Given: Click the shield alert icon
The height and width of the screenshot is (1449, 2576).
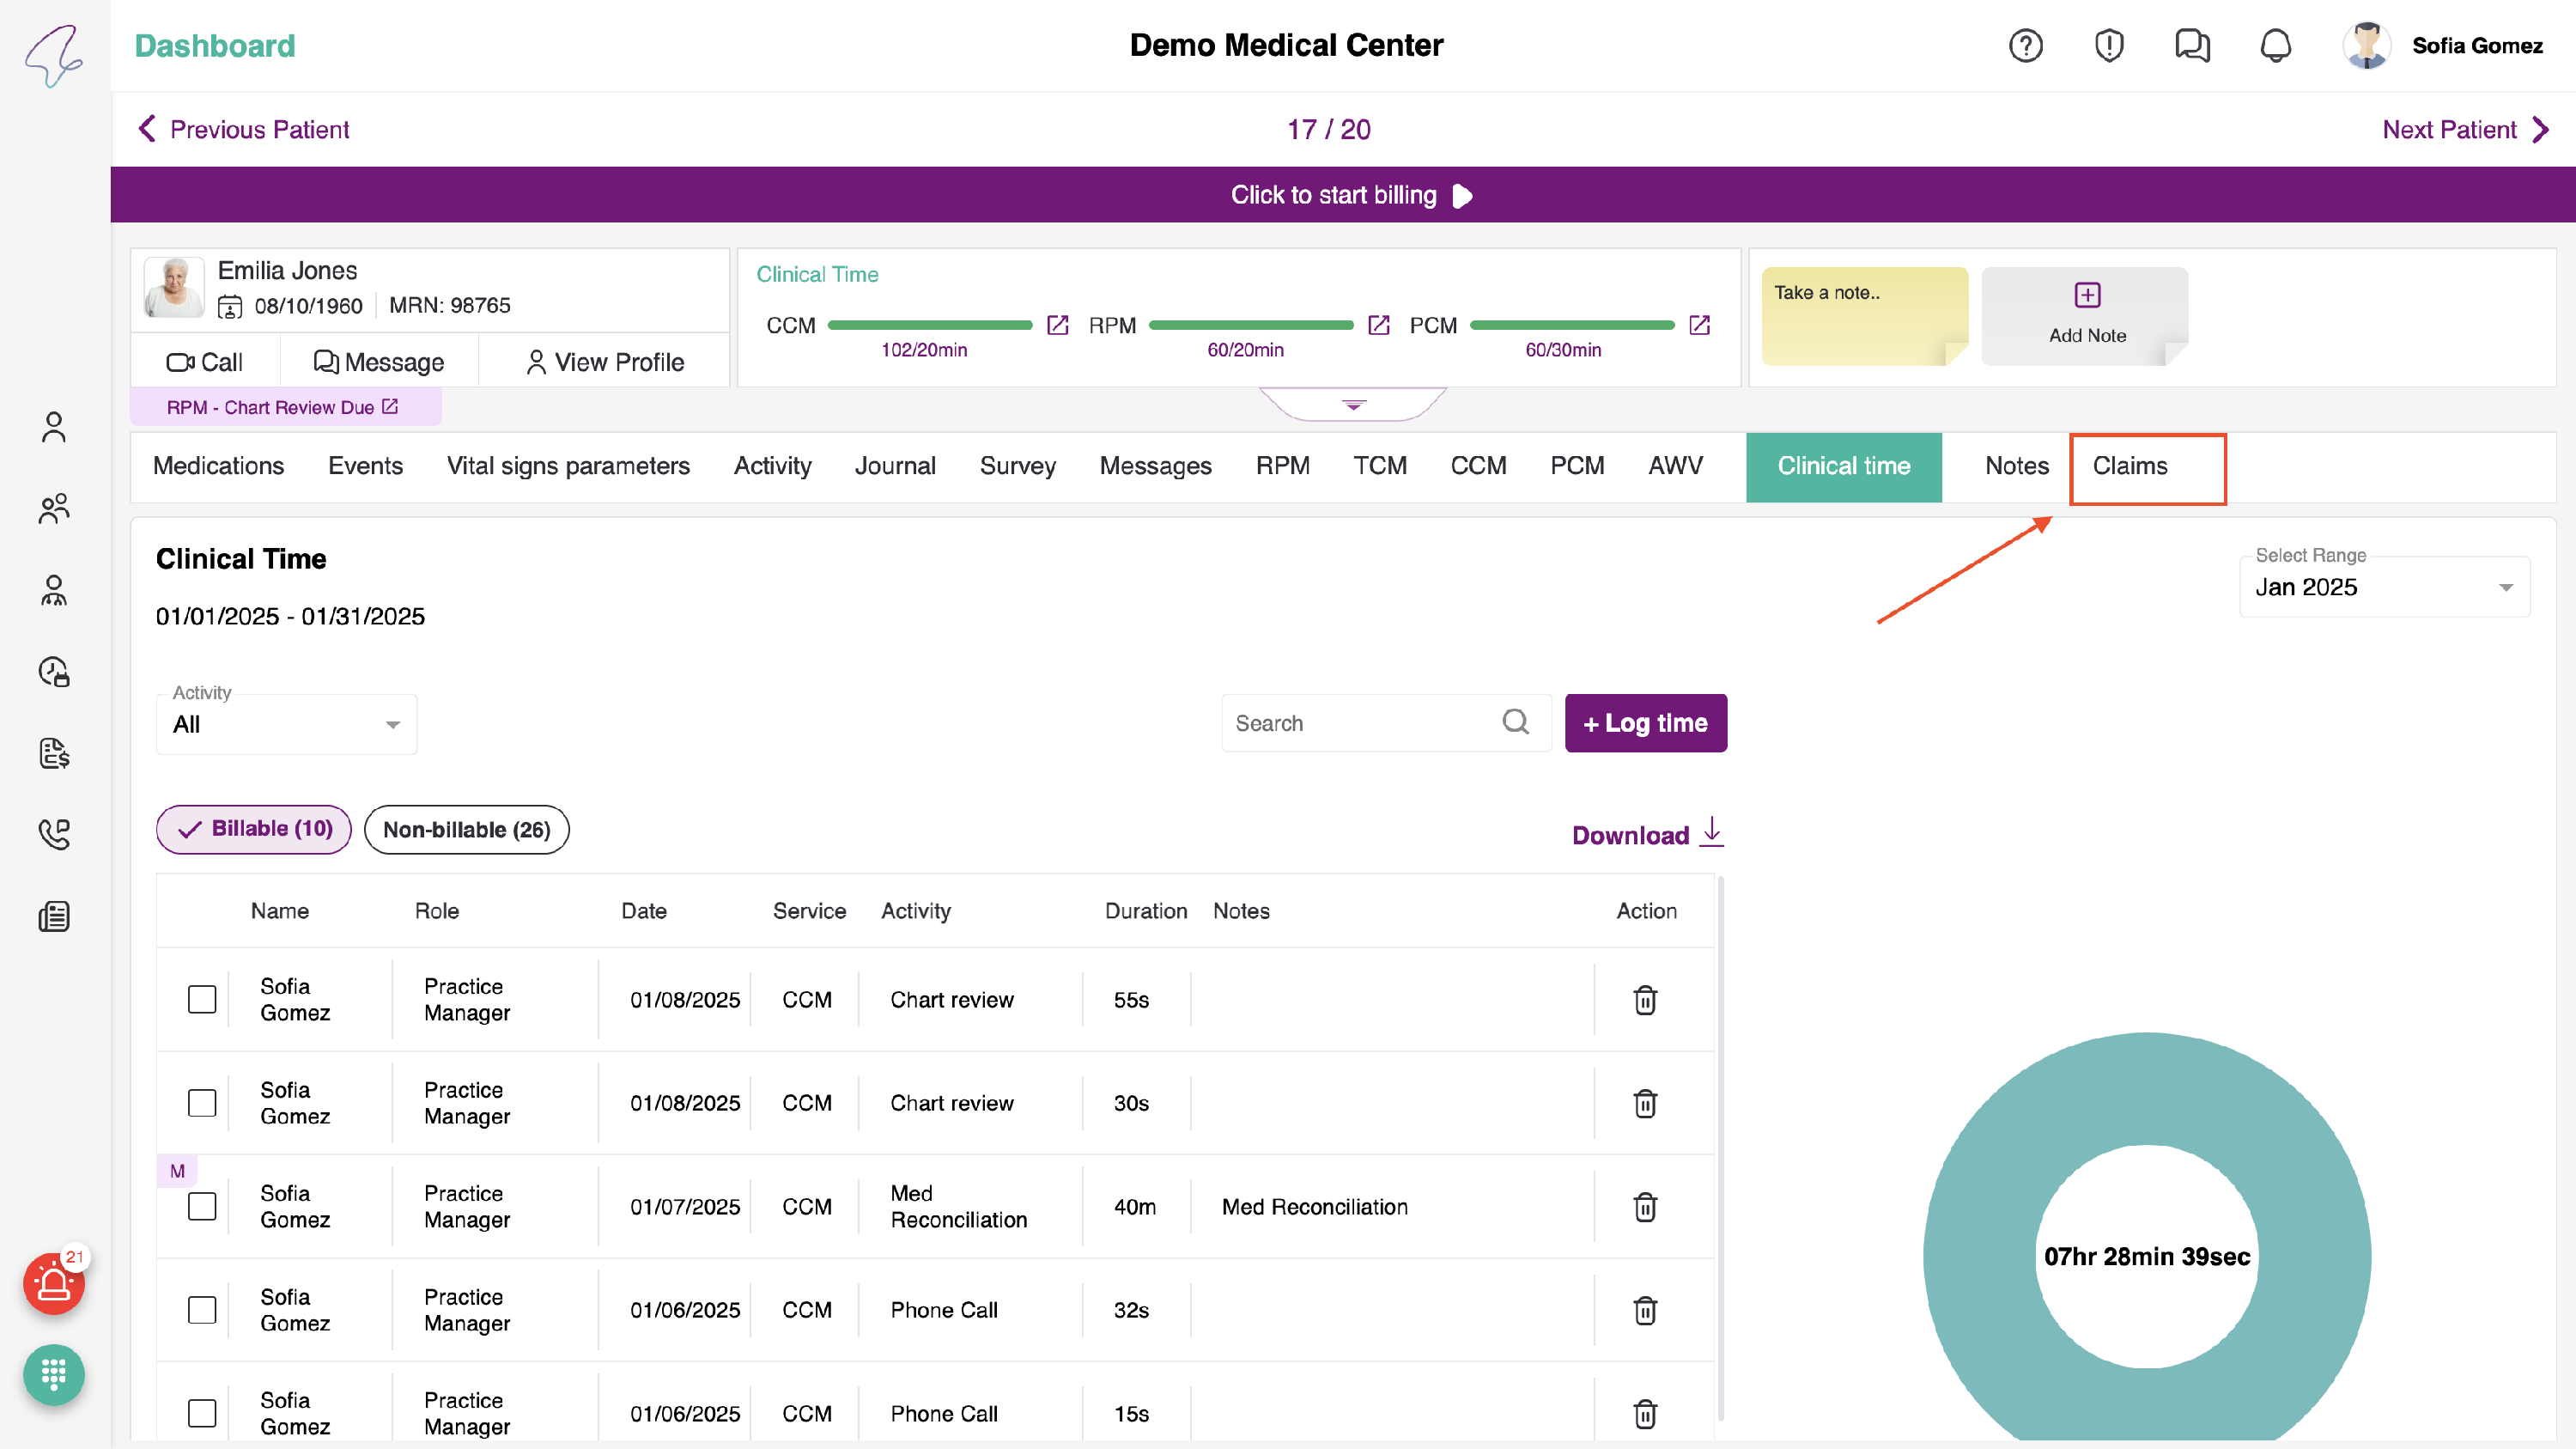Looking at the screenshot, I should click(x=2108, y=46).
